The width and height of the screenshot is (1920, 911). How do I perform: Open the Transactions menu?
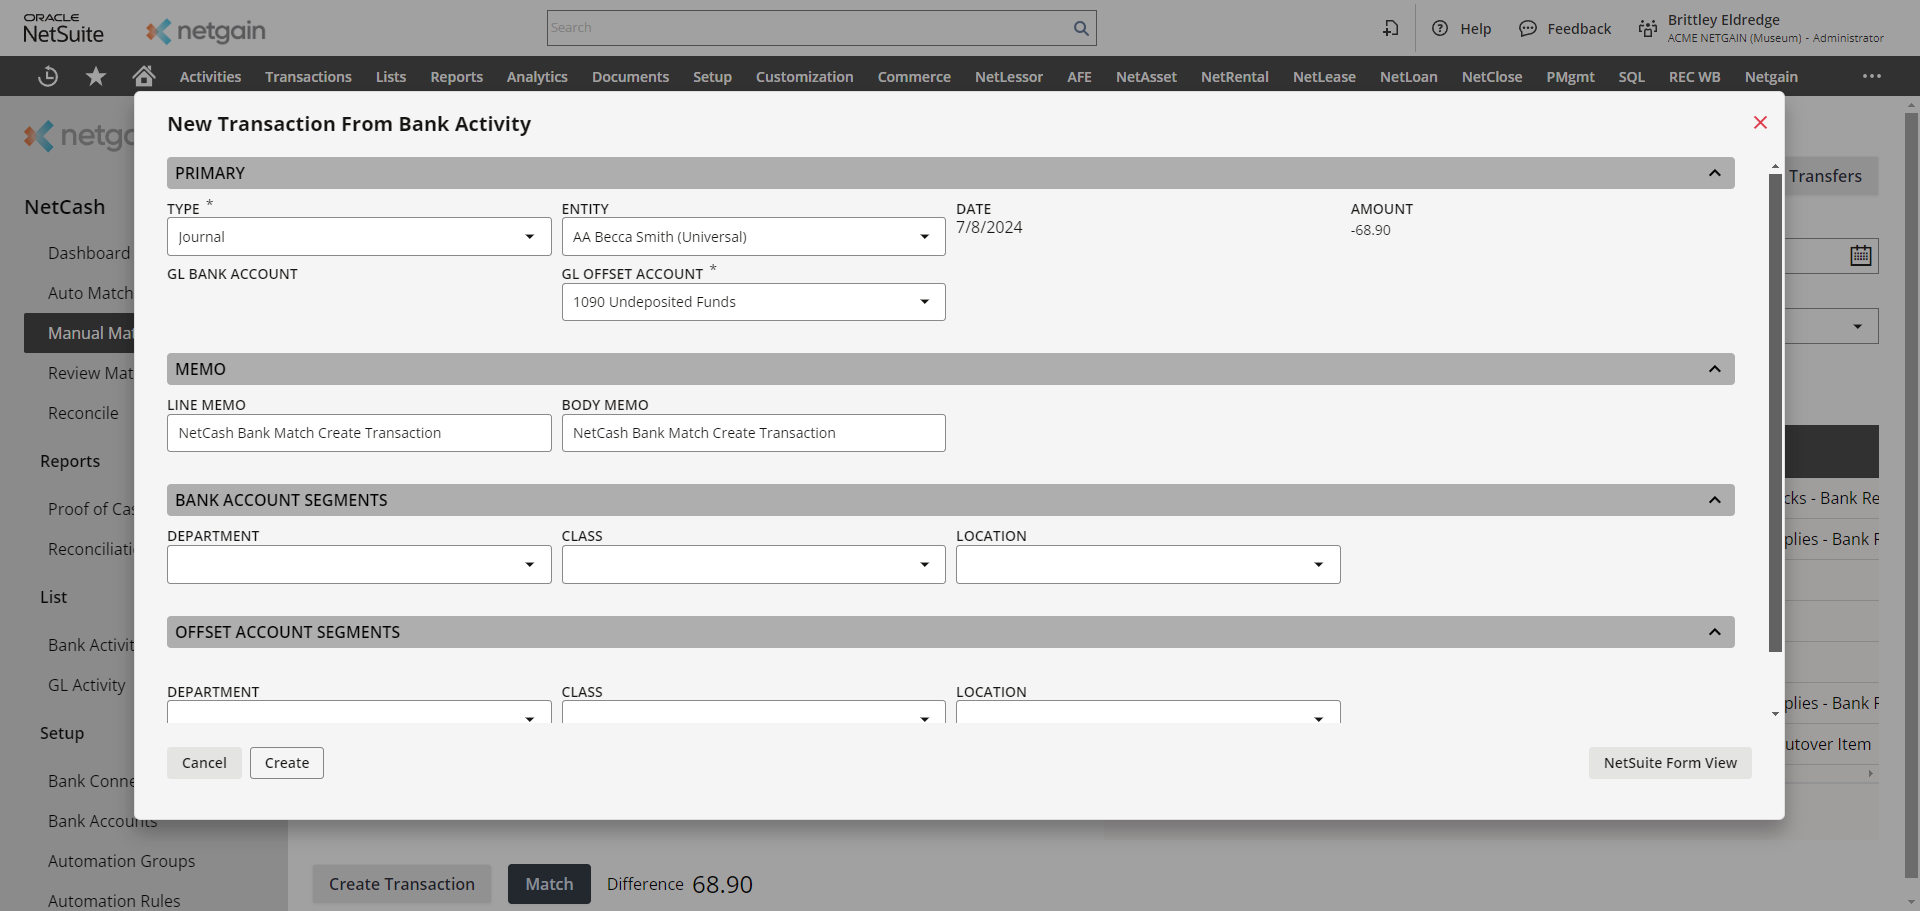point(308,77)
